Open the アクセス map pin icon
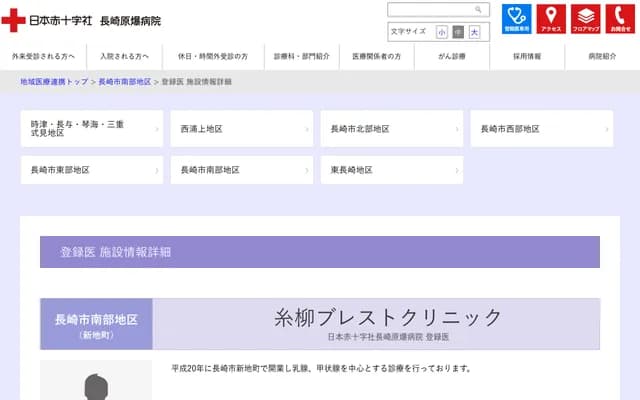Screen dimensions: 640x400 pyautogui.click(x=550, y=17)
